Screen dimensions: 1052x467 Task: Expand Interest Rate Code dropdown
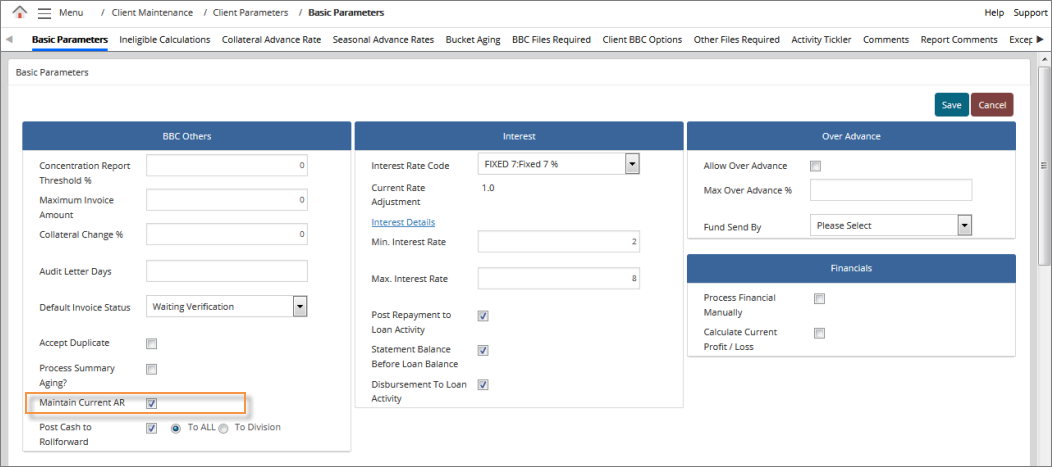point(631,164)
